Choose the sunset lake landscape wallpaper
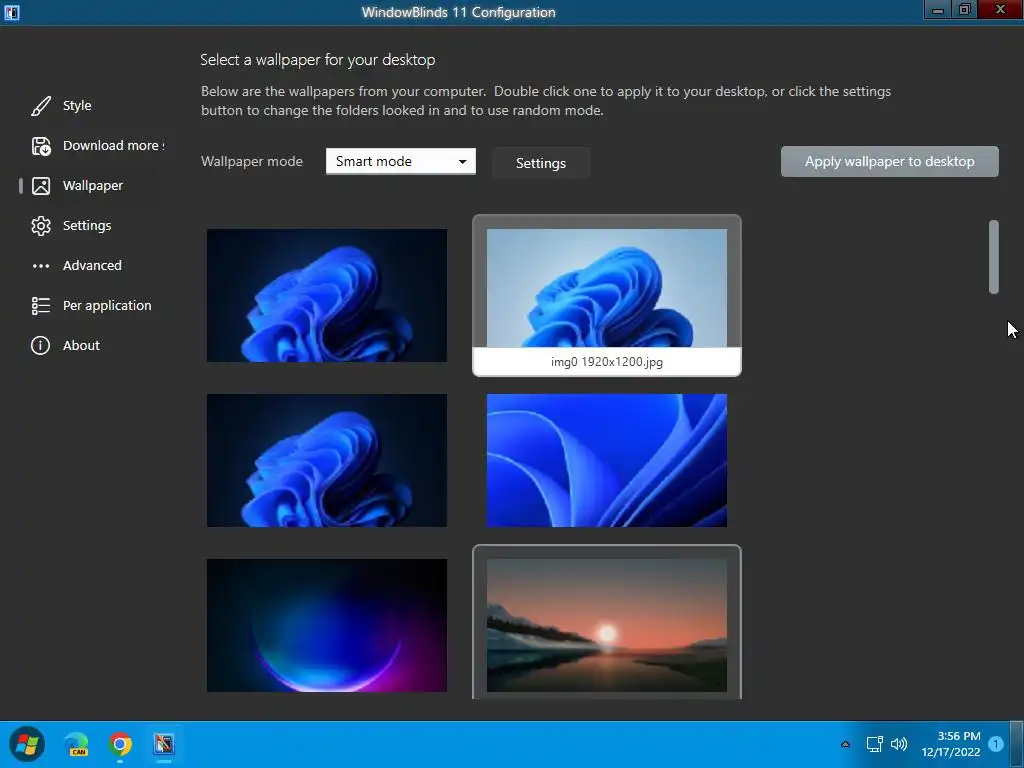This screenshot has width=1024, height=768. 607,625
